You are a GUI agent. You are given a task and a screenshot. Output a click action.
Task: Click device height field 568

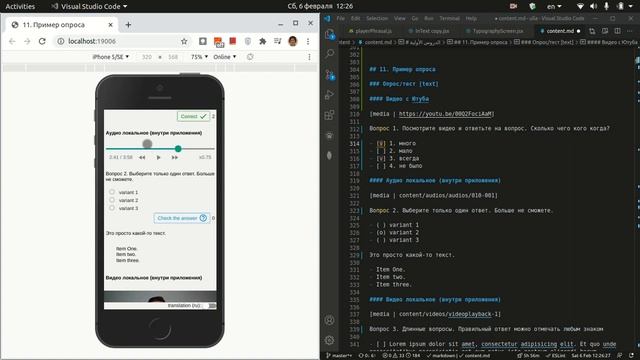click(x=173, y=57)
